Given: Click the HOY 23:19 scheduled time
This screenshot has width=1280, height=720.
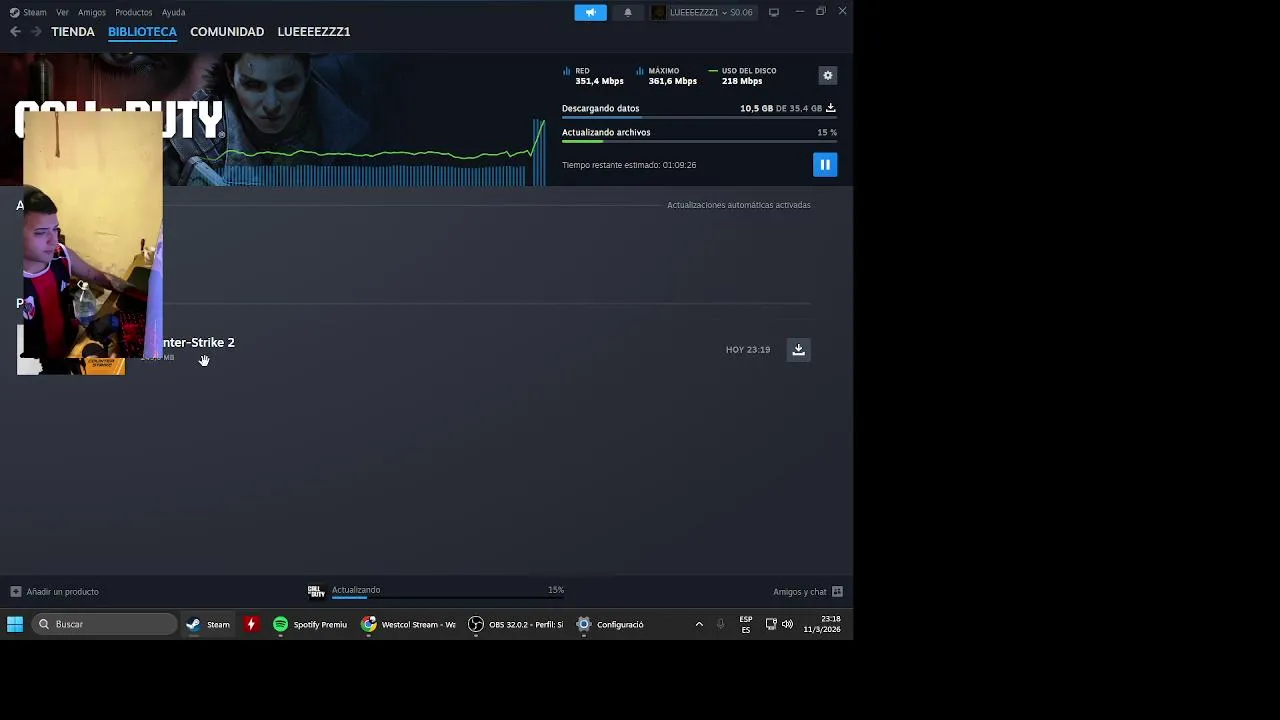Looking at the screenshot, I should point(748,350).
